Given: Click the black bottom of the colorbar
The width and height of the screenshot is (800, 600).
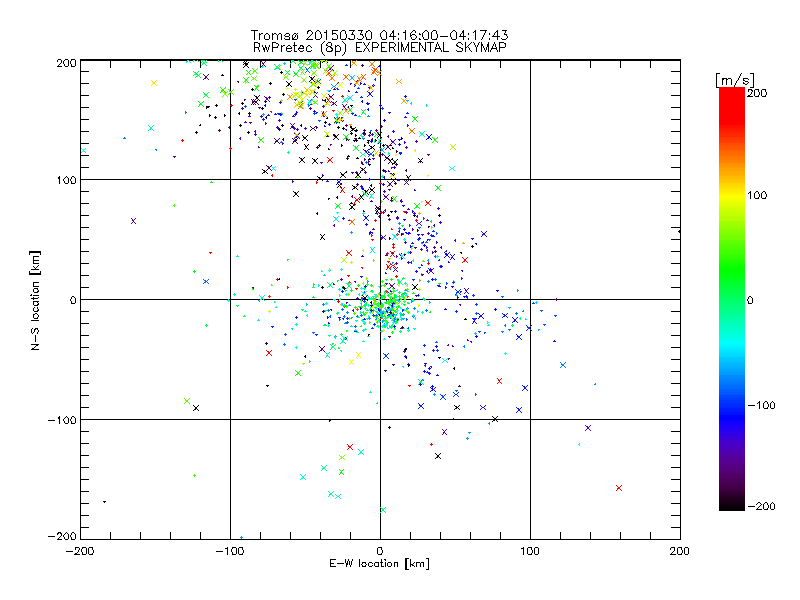Looking at the screenshot, I should tap(732, 504).
